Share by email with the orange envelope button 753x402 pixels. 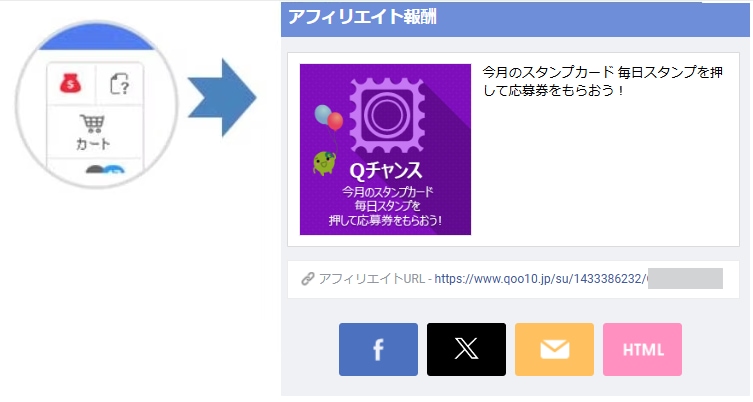(554, 350)
